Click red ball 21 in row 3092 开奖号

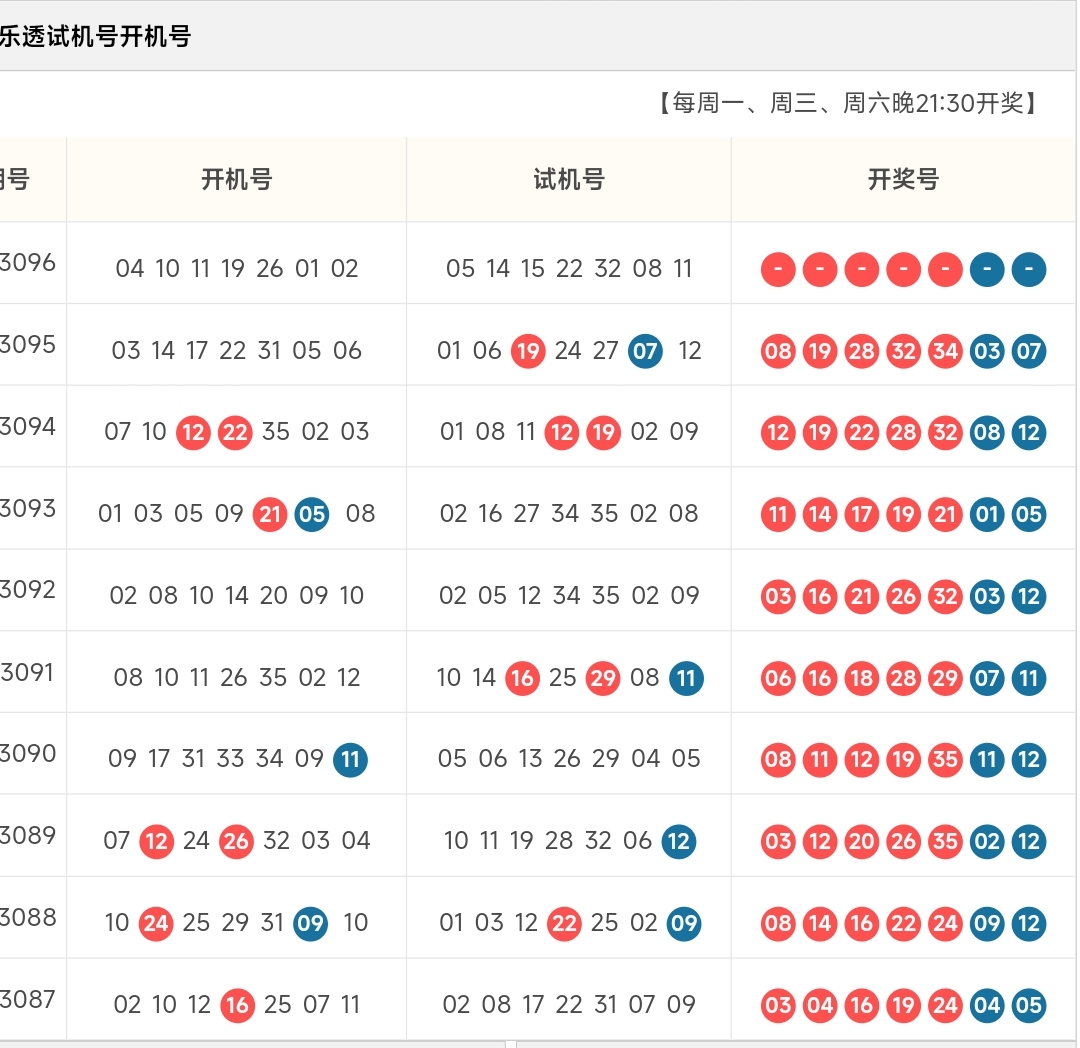[x=862, y=596]
